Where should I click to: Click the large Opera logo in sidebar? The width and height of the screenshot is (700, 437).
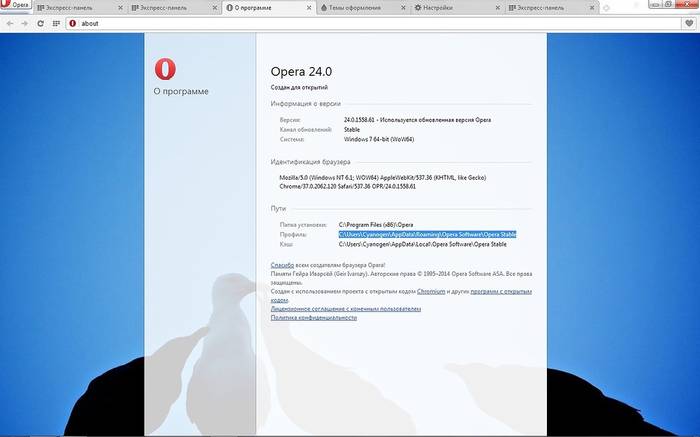pyautogui.click(x=166, y=68)
